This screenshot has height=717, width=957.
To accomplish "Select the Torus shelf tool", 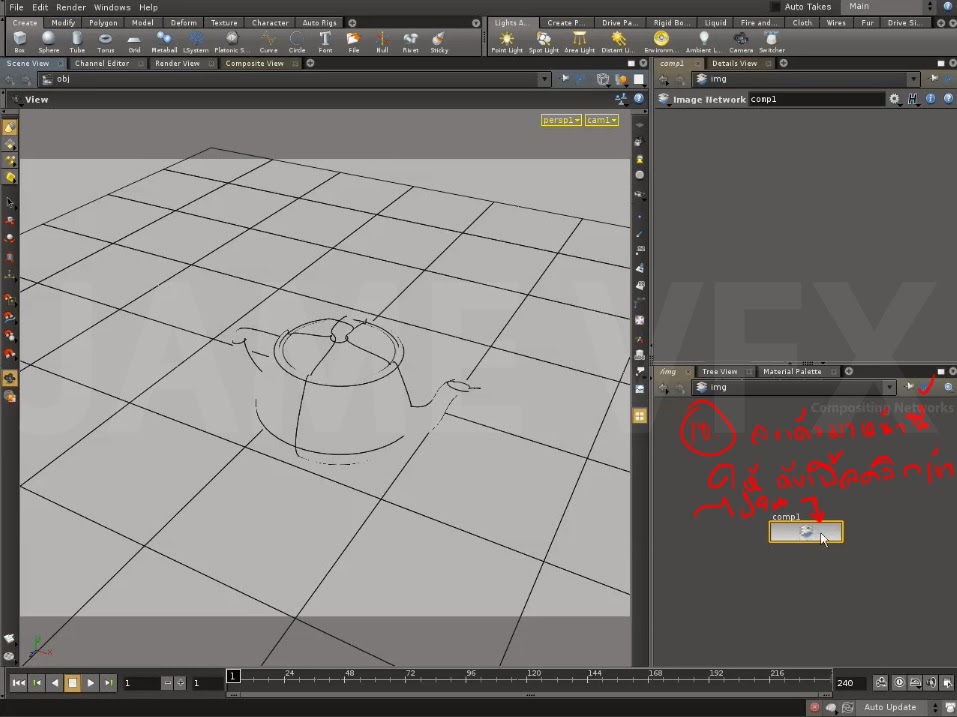I will 106,42.
